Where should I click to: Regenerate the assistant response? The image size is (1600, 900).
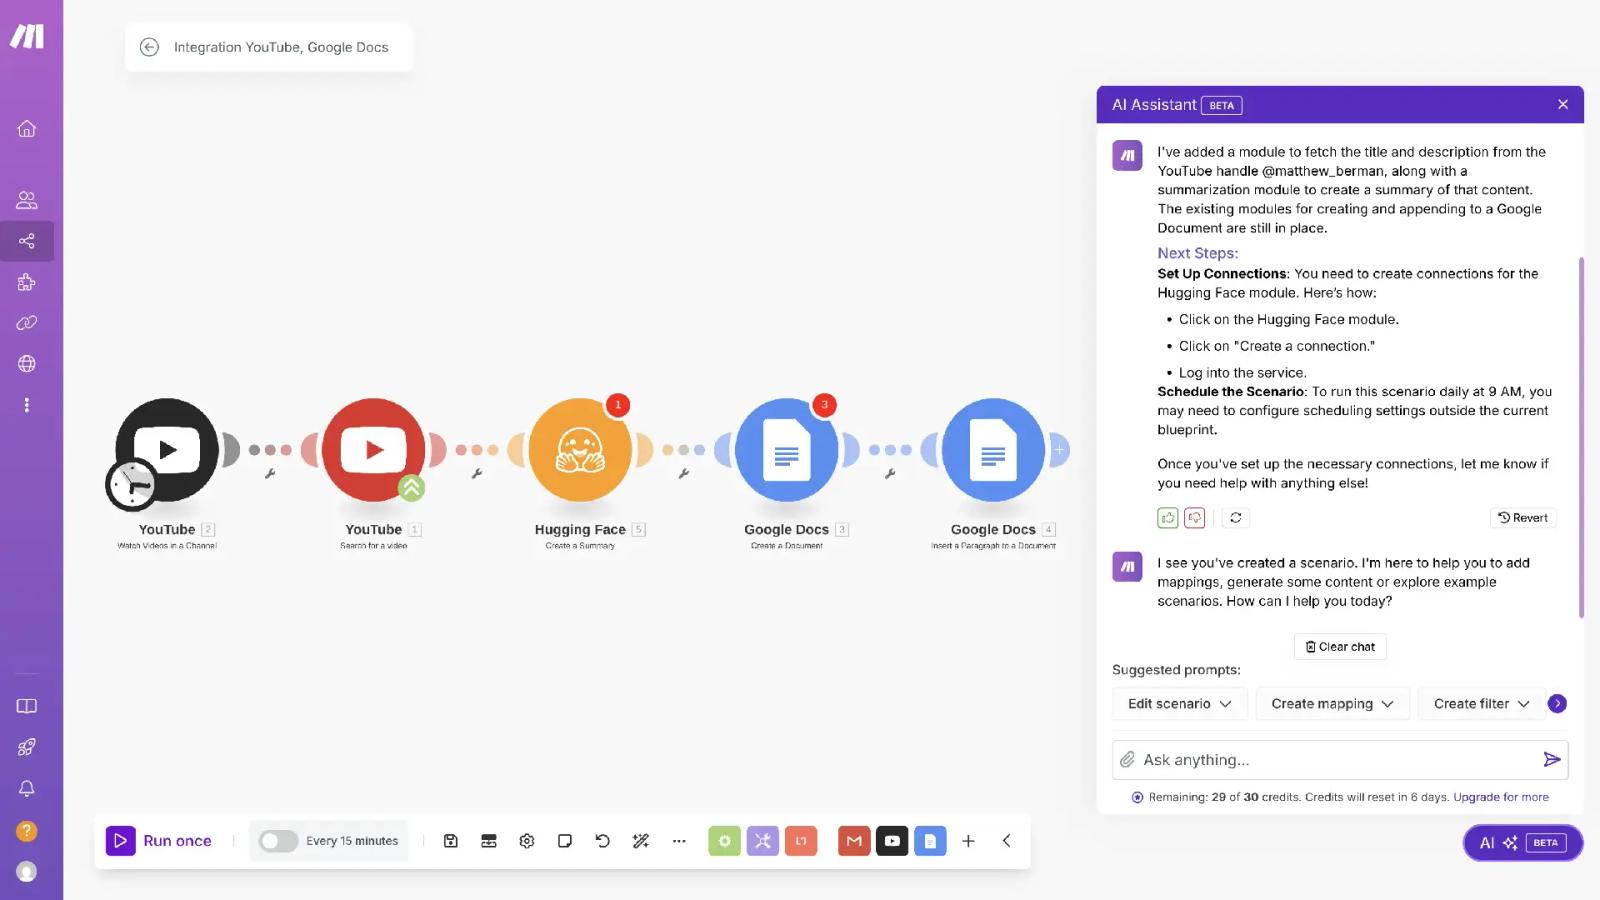[1236, 518]
